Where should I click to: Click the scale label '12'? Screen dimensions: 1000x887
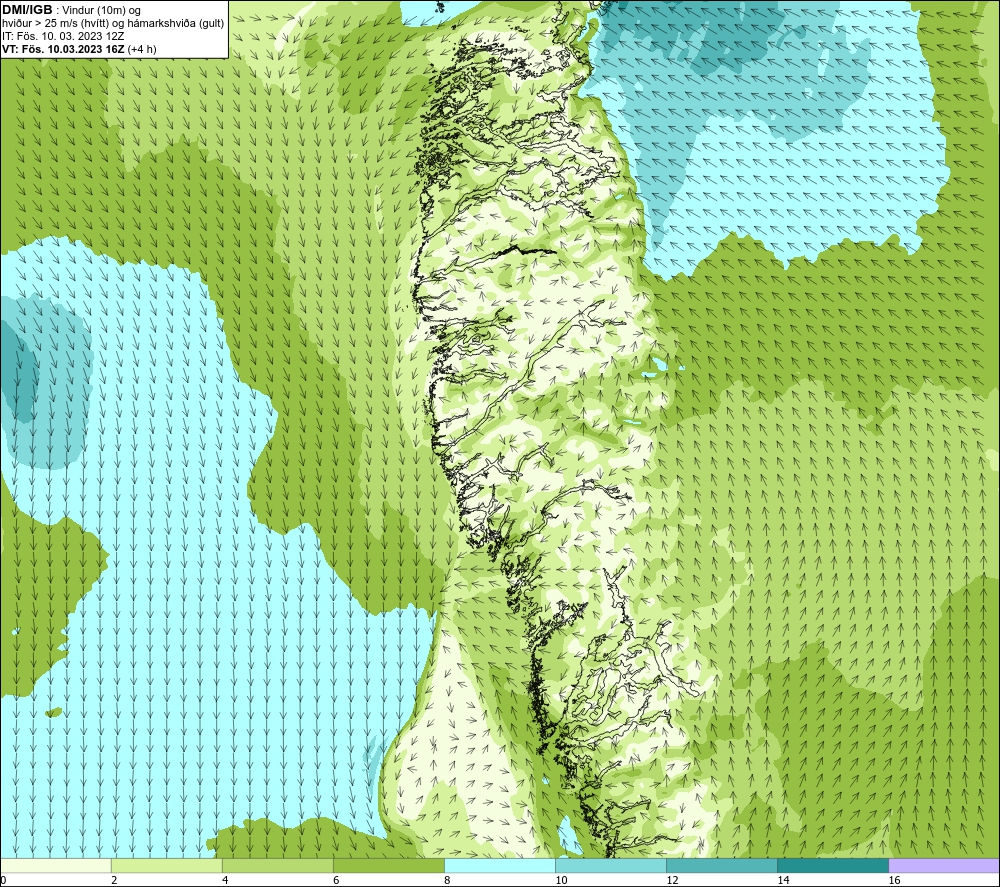672,881
